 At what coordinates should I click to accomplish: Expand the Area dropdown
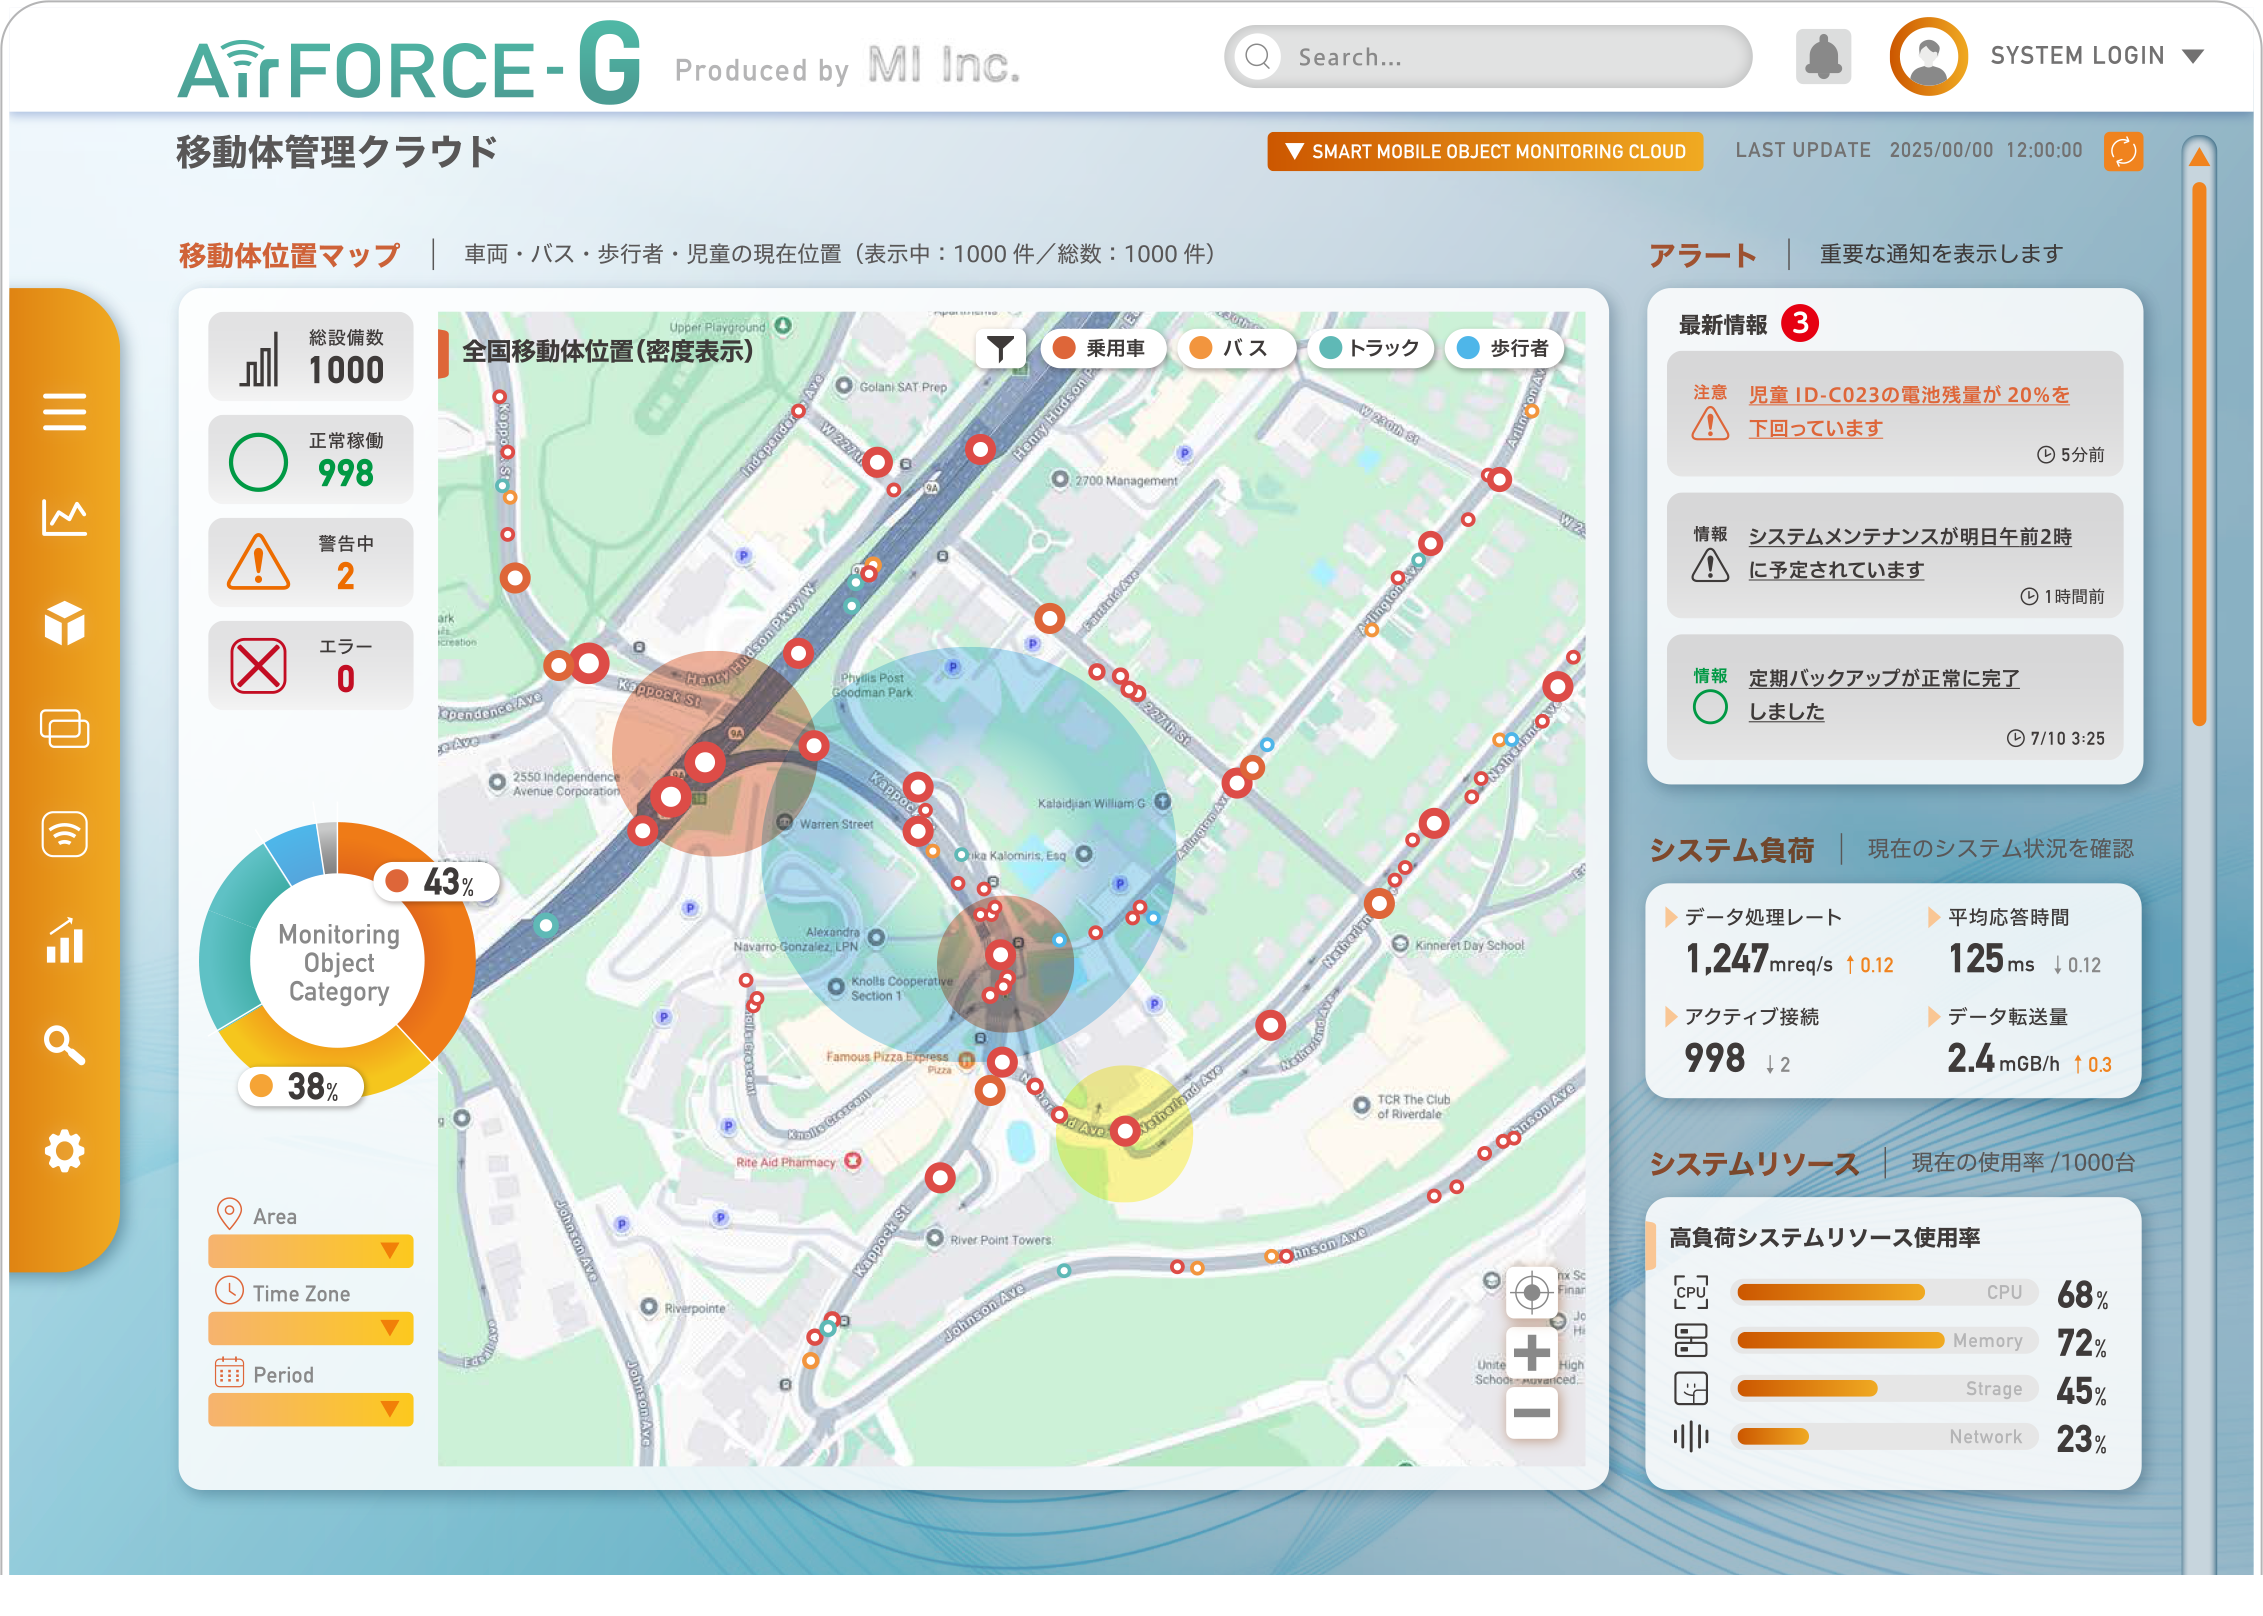(x=311, y=1250)
